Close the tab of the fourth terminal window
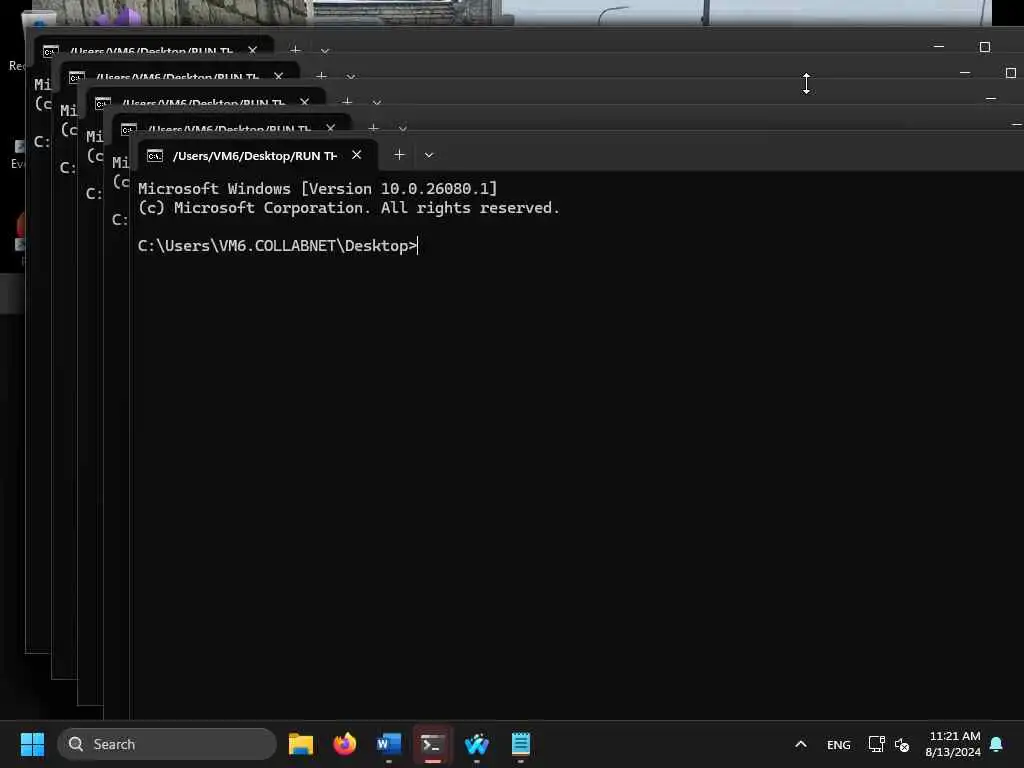The image size is (1024, 768). coord(278,76)
